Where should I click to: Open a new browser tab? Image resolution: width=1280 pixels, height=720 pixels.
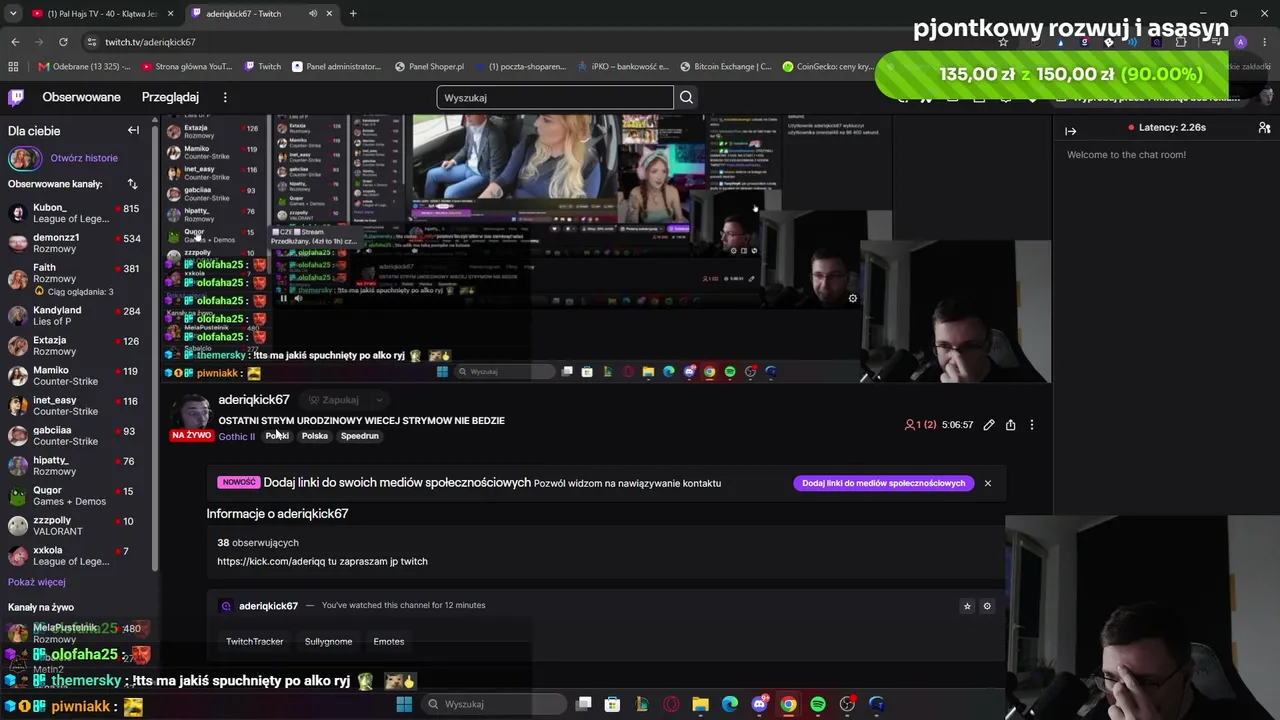[353, 14]
